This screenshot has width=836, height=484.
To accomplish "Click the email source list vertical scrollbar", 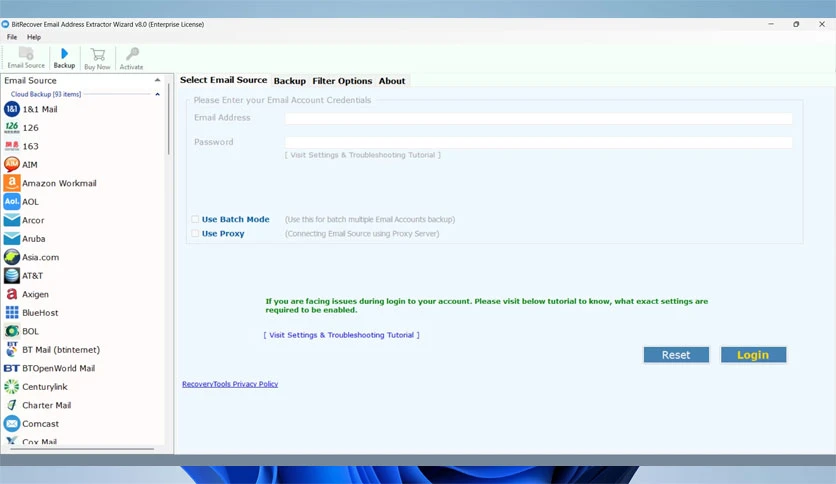I will click(168, 120).
